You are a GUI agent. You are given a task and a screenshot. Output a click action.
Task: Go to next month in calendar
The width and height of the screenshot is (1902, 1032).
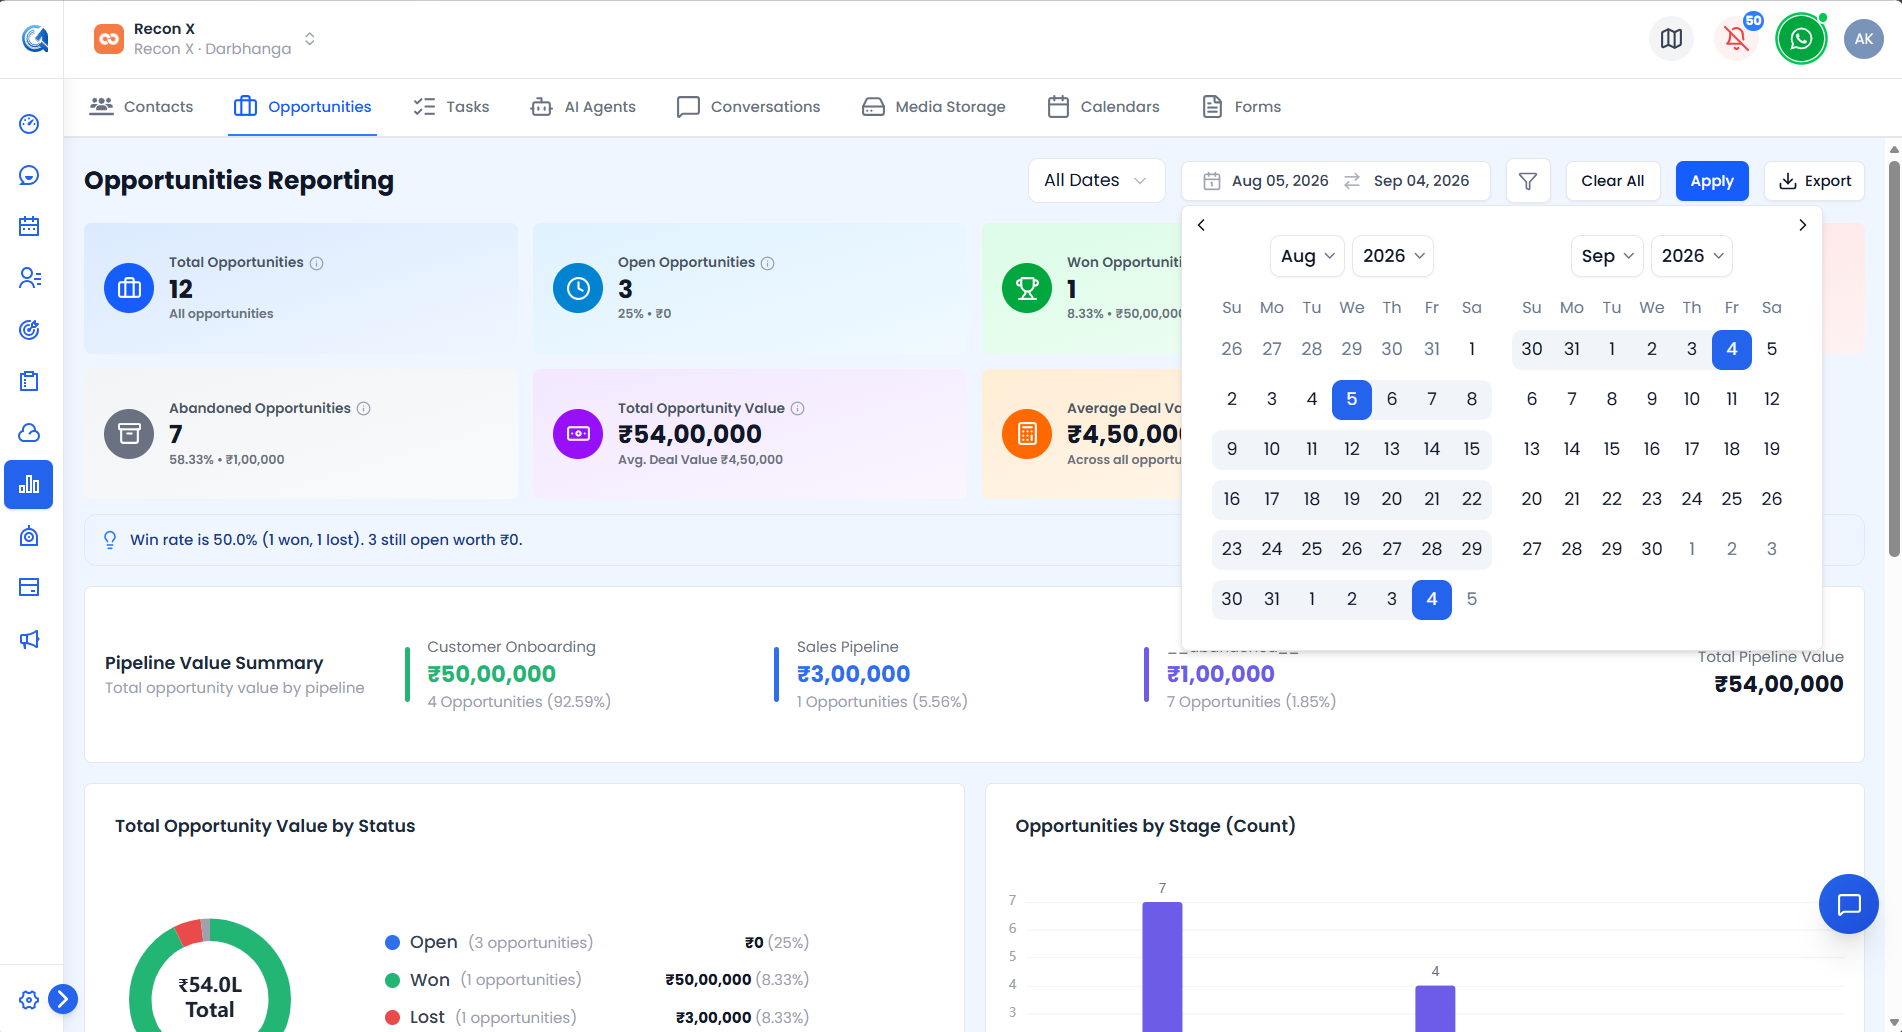[x=1803, y=225]
